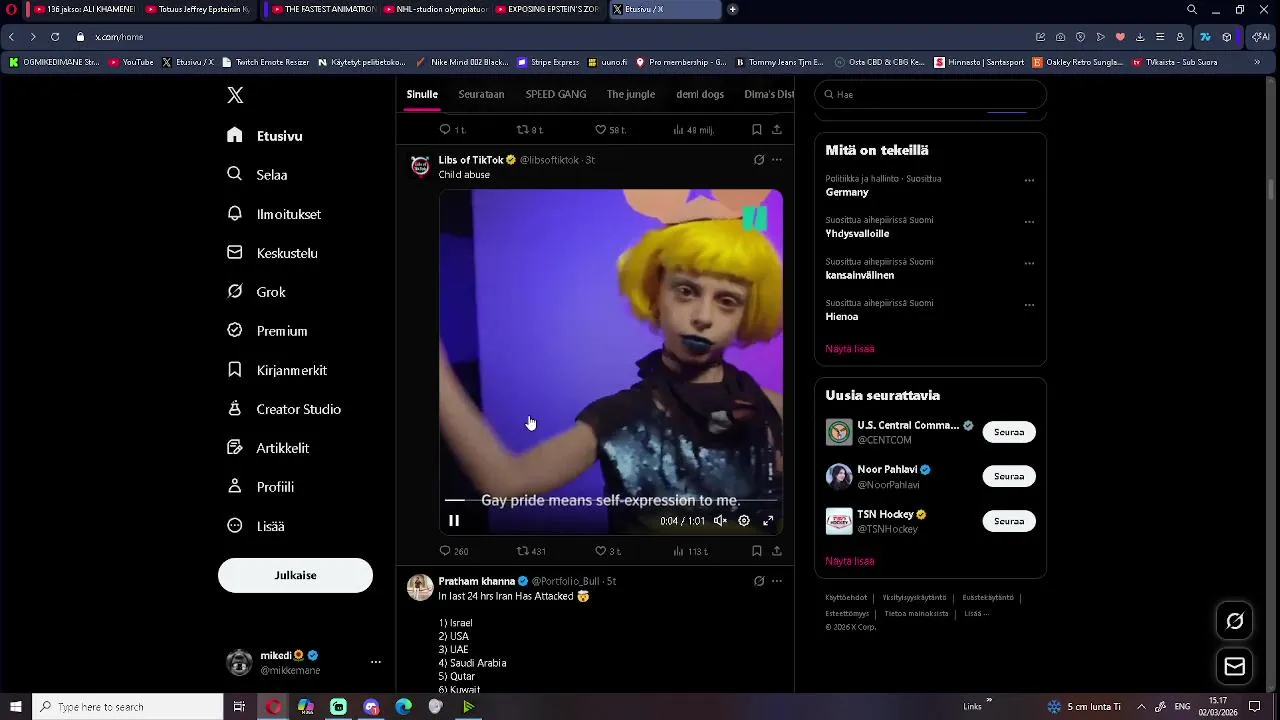Open Profiili page

click(x=260, y=487)
